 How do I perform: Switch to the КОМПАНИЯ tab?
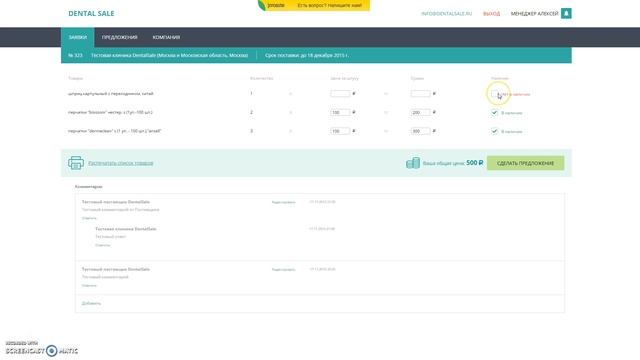pyautogui.click(x=166, y=37)
